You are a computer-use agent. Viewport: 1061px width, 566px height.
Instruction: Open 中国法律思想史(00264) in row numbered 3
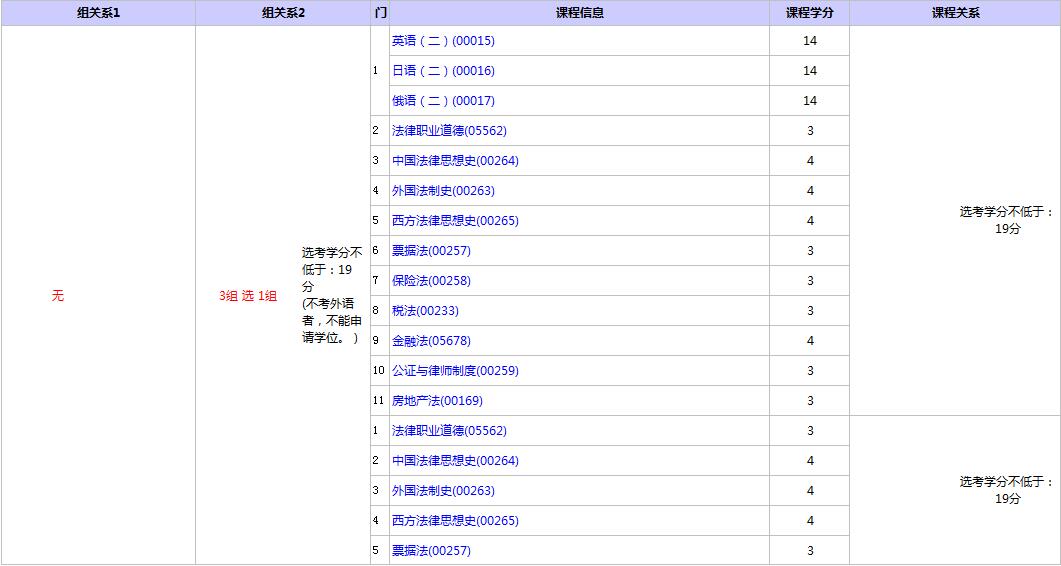click(x=455, y=160)
